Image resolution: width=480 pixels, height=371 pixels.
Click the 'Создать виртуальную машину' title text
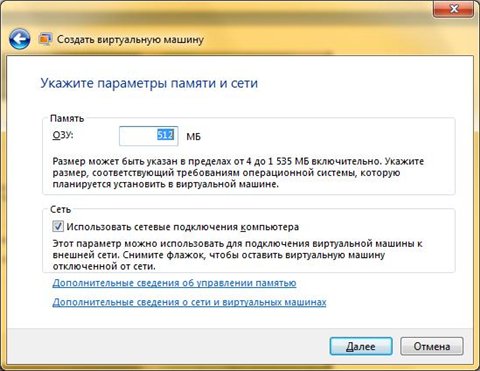coord(130,39)
